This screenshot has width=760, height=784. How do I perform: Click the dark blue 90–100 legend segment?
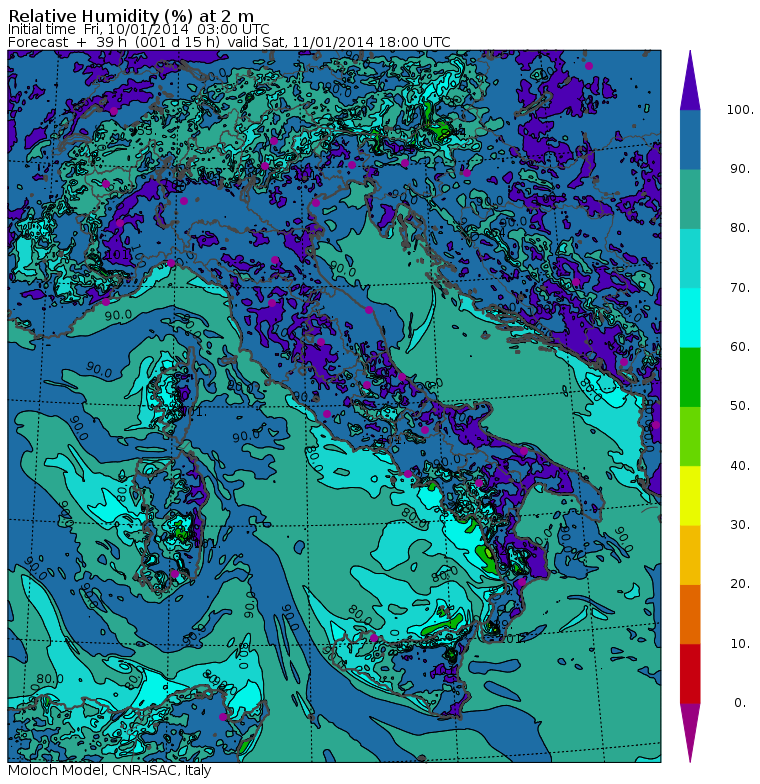690,140
